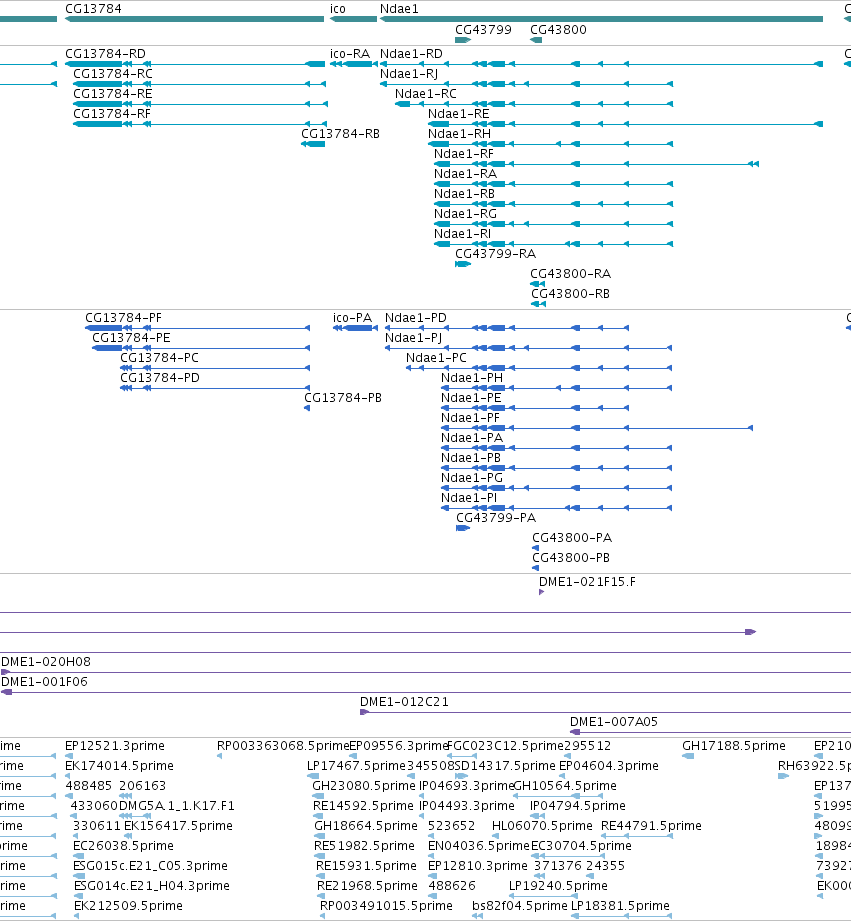This screenshot has width=851, height=921.
Task: Select the CG43799-RA transcript label
Action: tap(496, 254)
